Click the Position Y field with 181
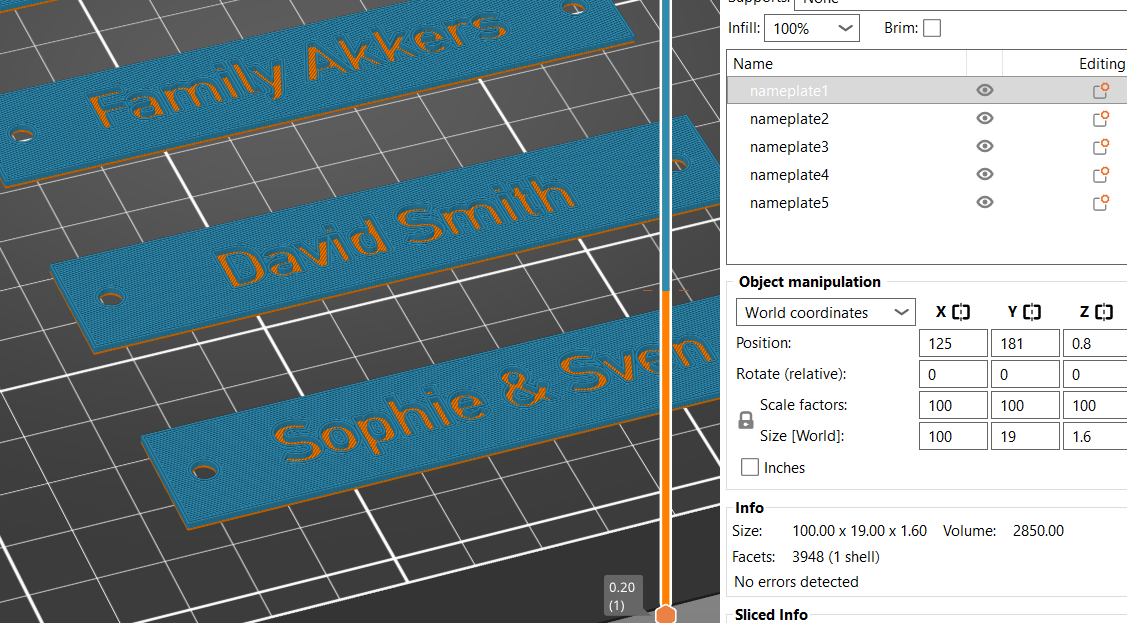1127x623 pixels. [x=1025, y=343]
